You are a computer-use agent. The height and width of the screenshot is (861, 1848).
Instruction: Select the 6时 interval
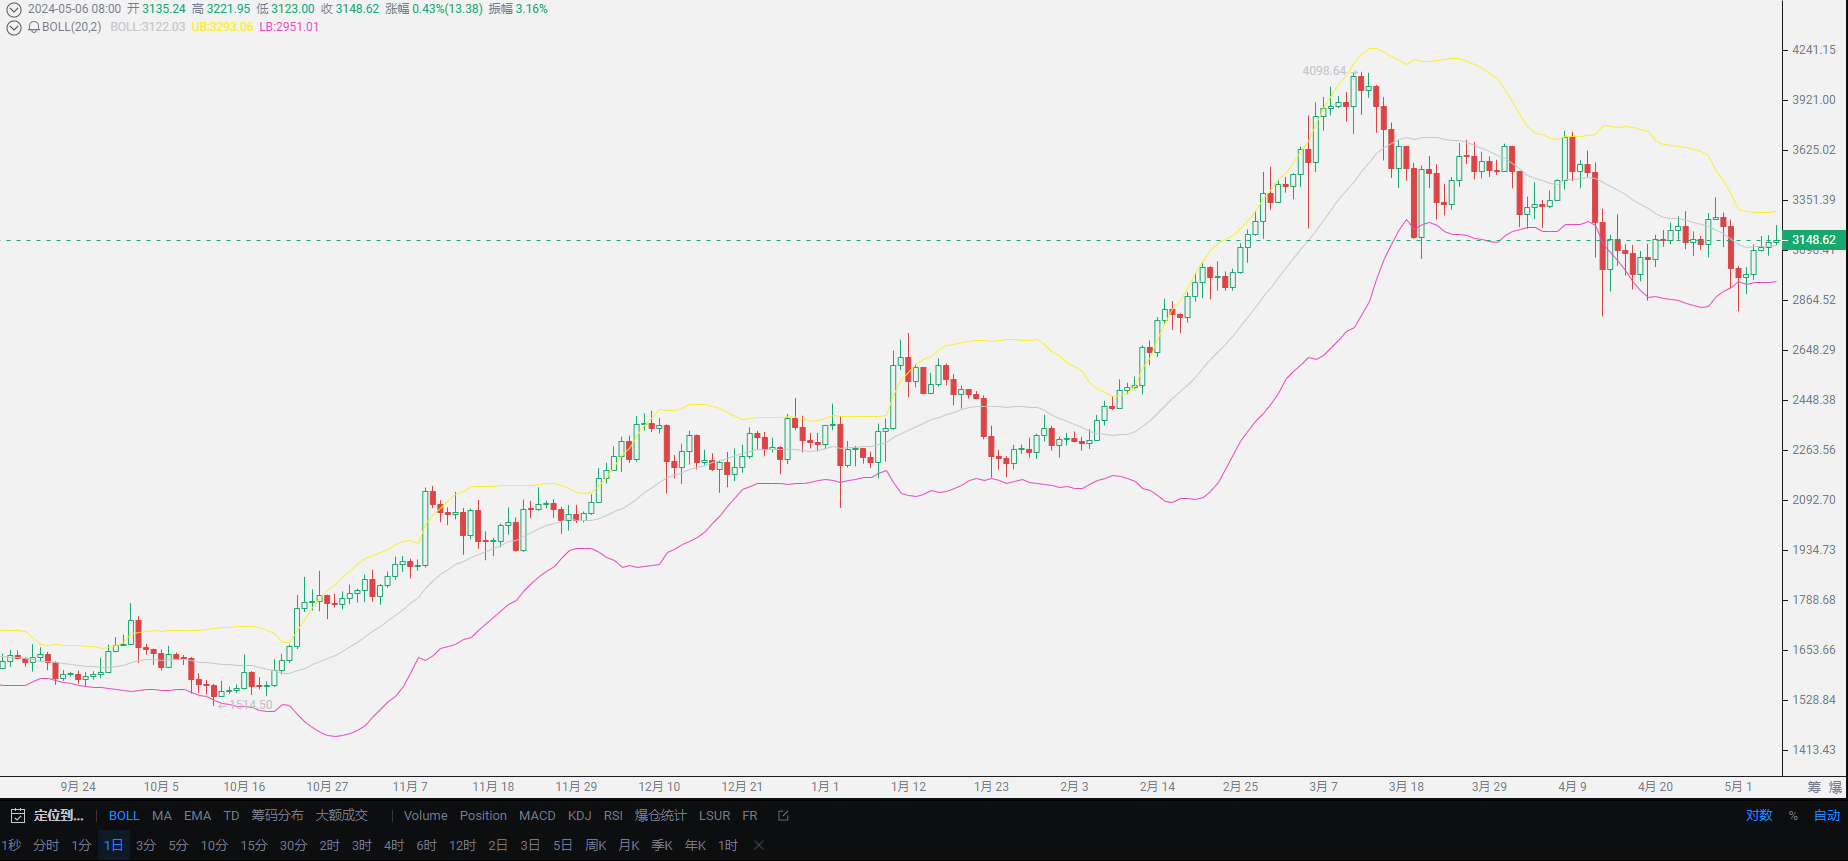427,846
